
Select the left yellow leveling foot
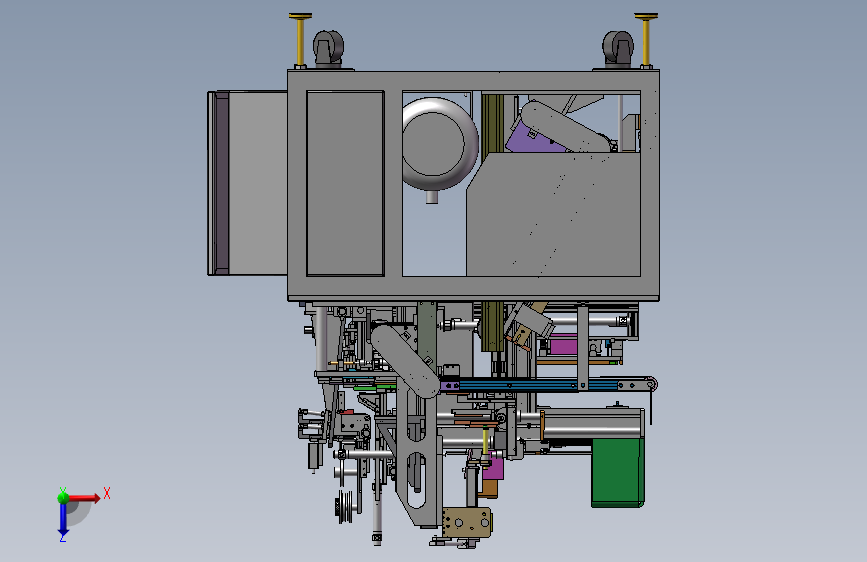[300, 40]
